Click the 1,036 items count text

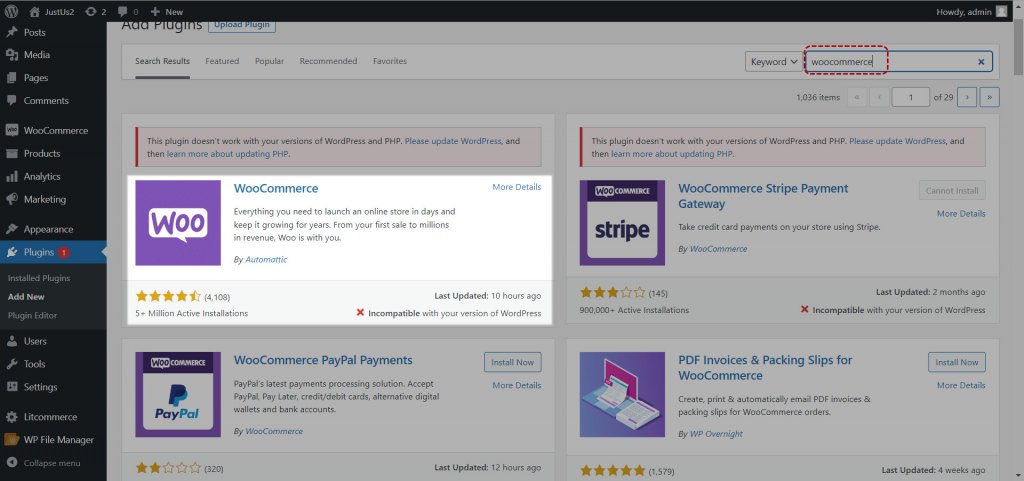click(x=818, y=97)
